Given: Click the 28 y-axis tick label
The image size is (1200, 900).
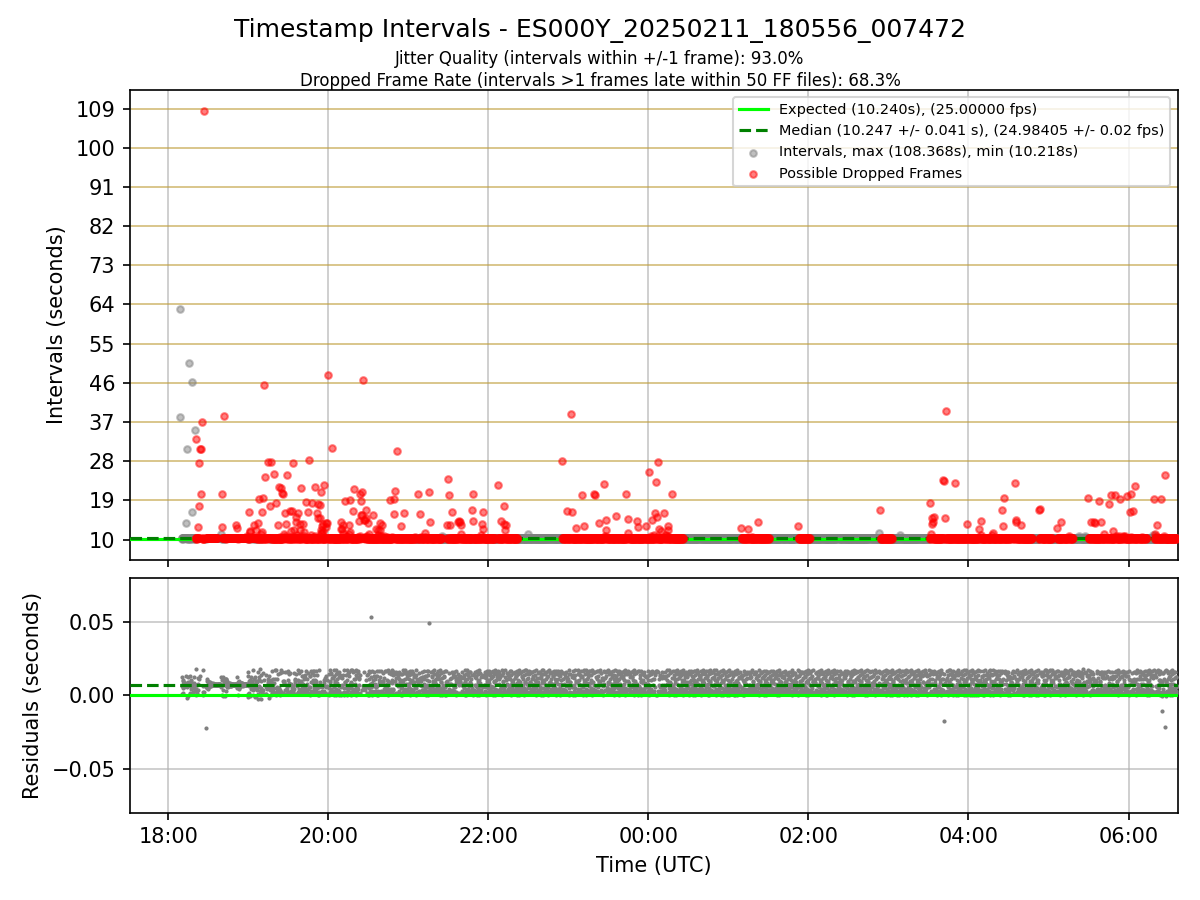Looking at the screenshot, I should (x=104, y=461).
